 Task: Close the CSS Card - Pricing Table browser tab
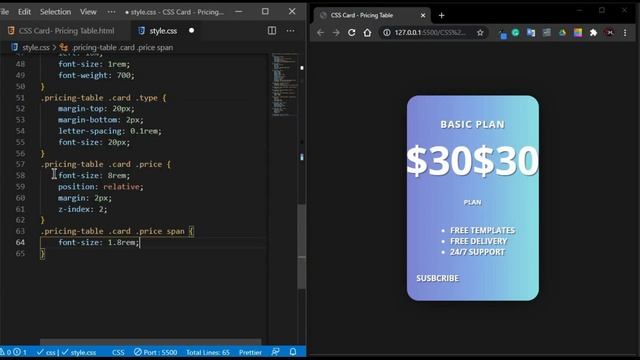[x=423, y=16]
